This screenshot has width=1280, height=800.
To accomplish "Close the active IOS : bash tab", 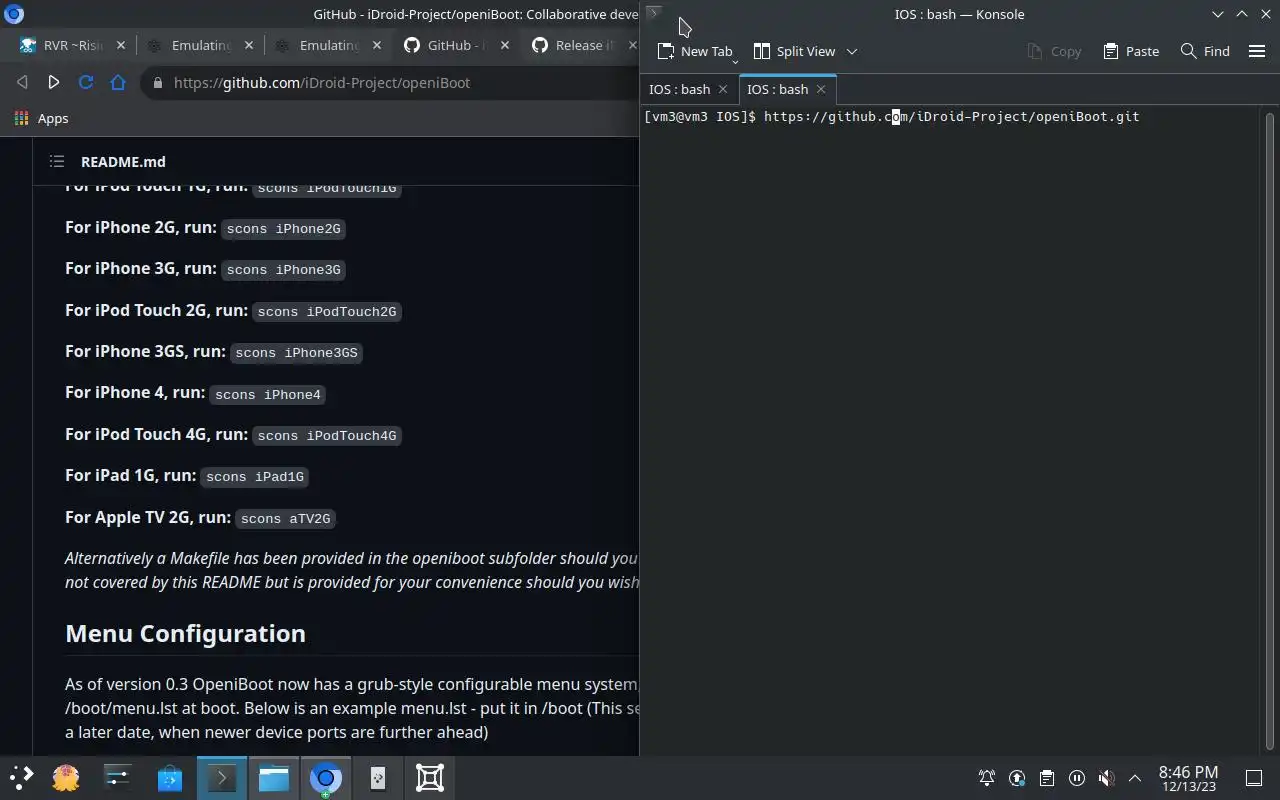I will [821, 89].
